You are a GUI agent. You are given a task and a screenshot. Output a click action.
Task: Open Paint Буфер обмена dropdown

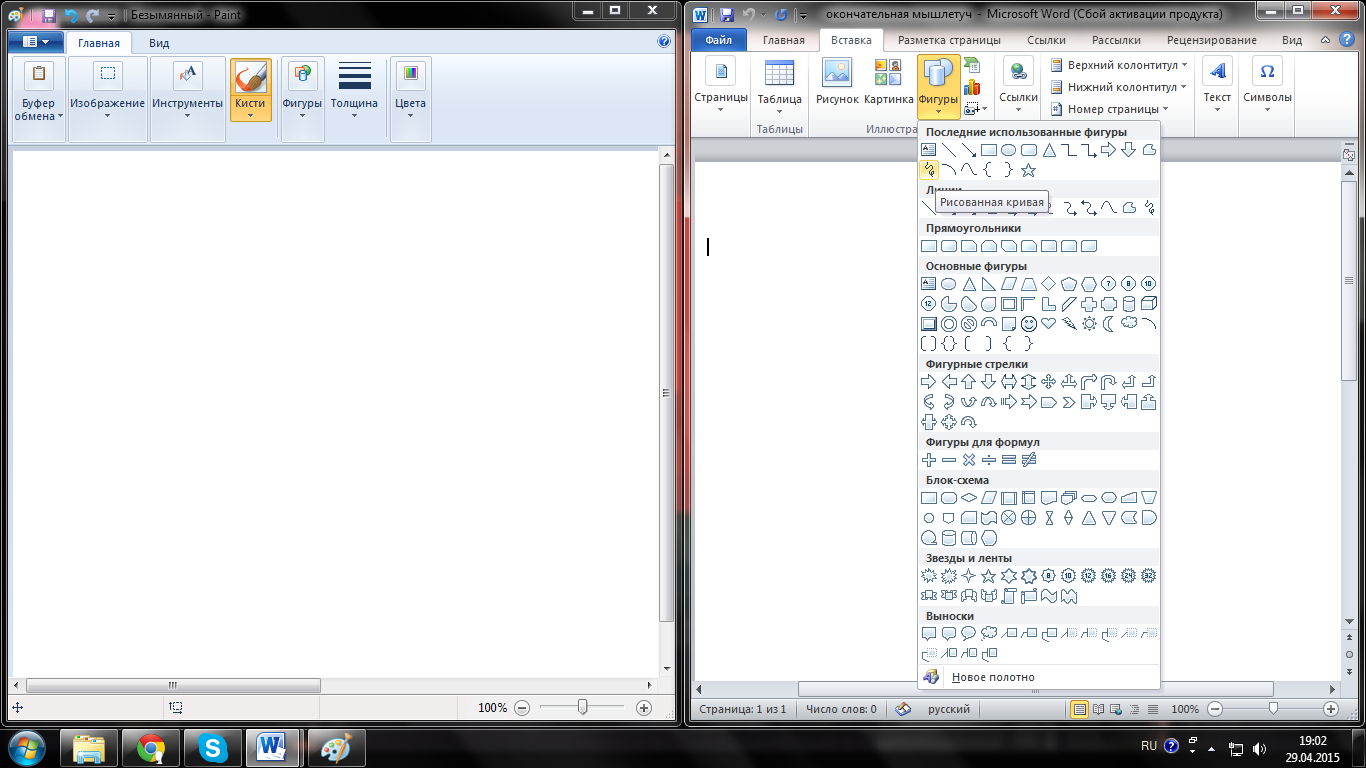[x=39, y=98]
